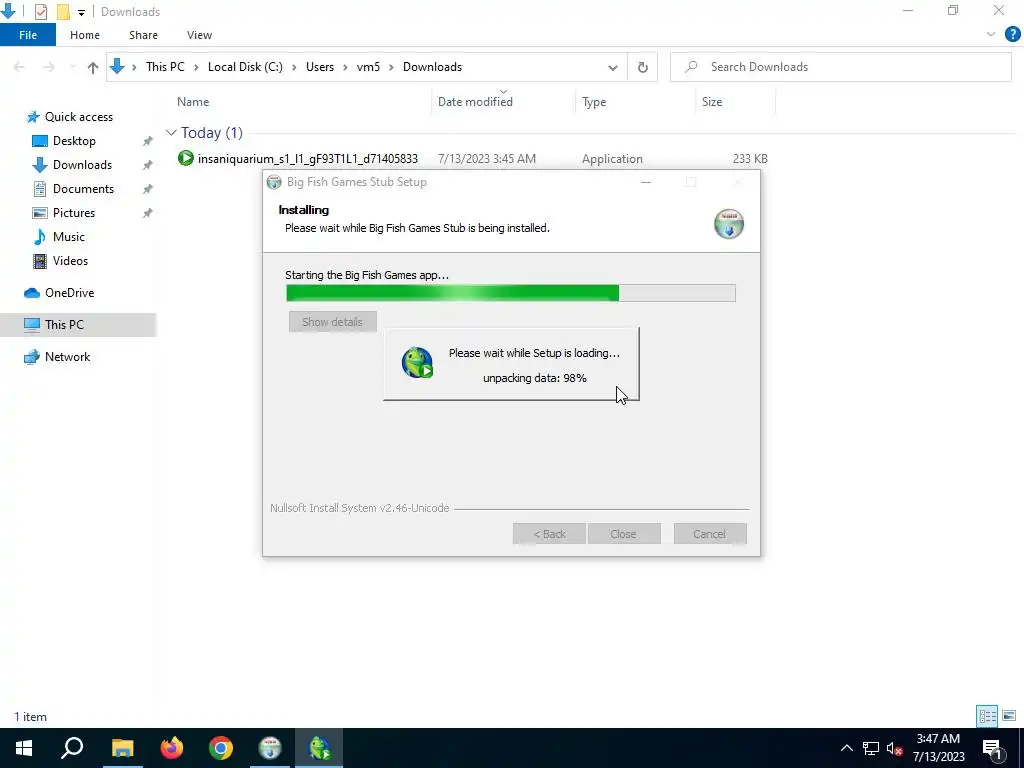The height and width of the screenshot is (768, 1024).
Task: Select vm5 in the address breadcrumb
Action: (368, 67)
